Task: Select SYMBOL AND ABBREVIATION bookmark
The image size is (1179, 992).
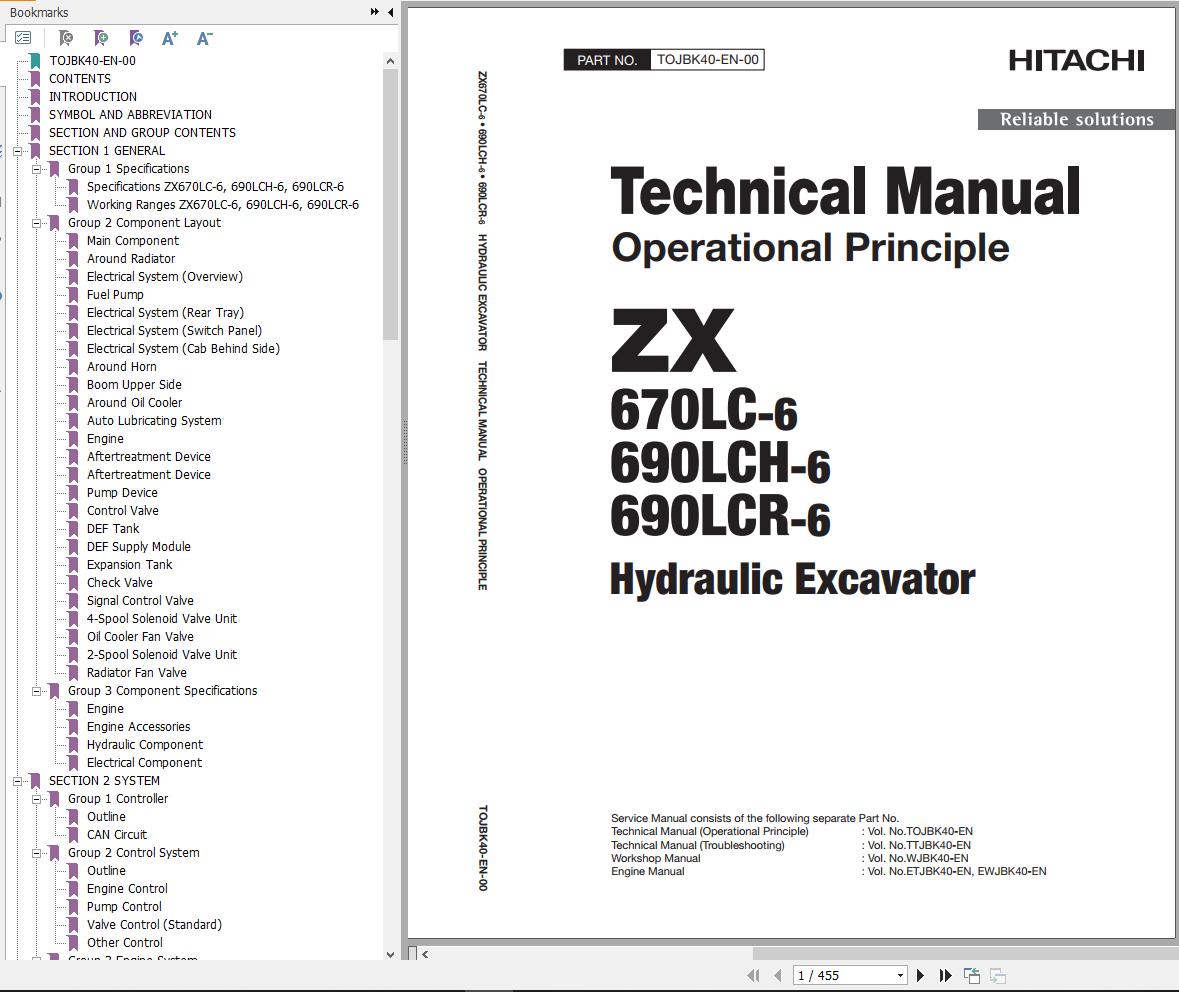Action: [130, 115]
